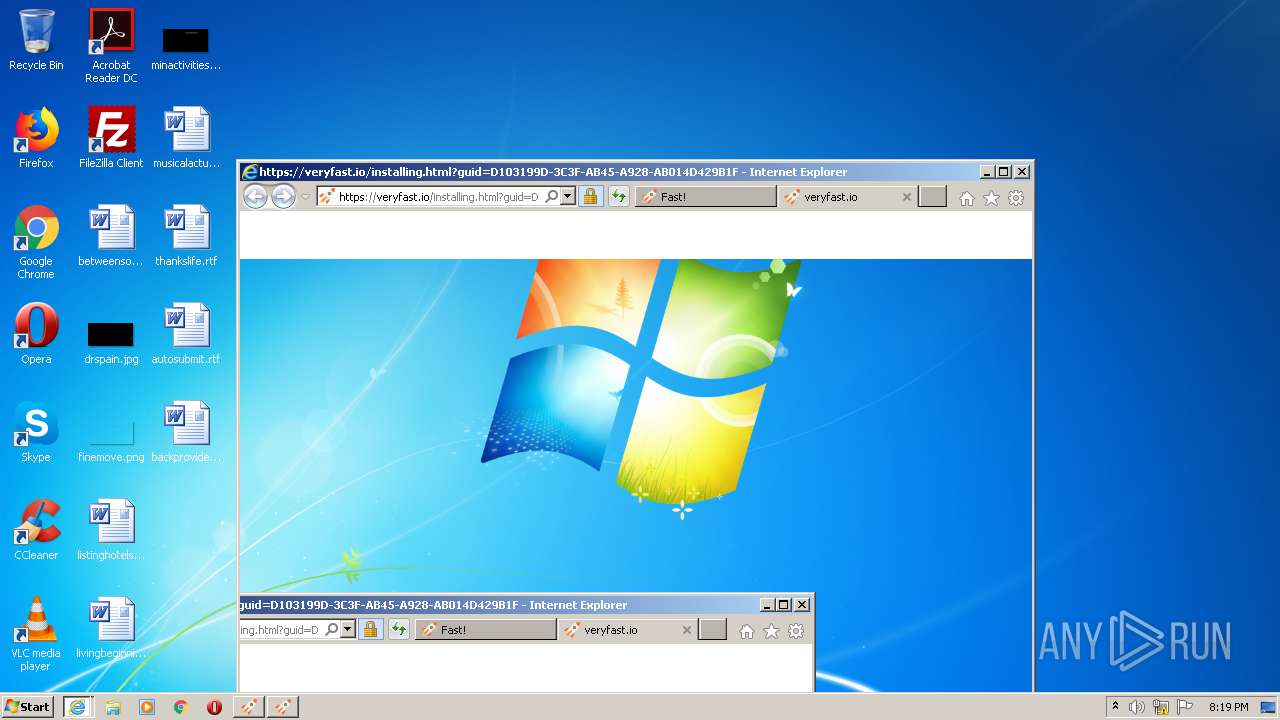Switch to veryfast.io tab in lower IE window
The image size is (1280, 720).
[628, 630]
